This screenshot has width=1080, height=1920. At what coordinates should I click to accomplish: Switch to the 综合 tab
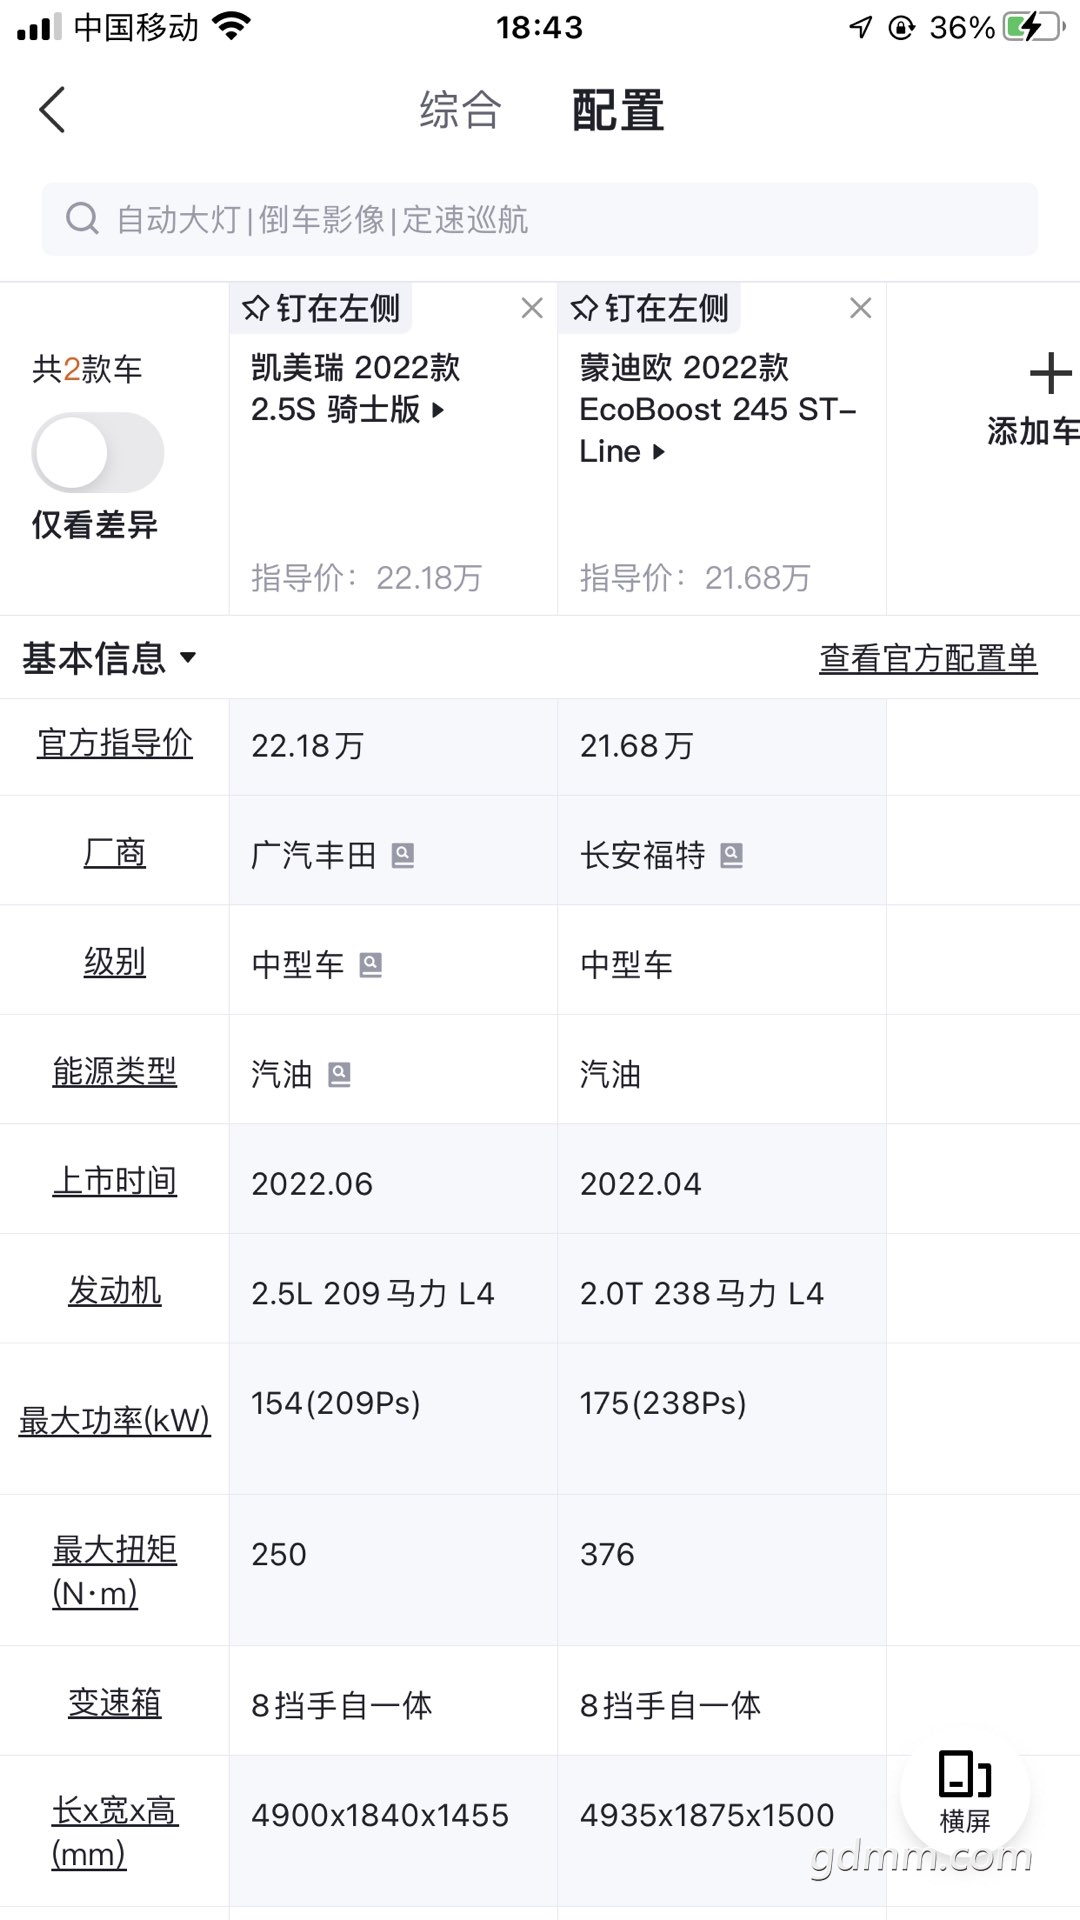coord(460,110)
